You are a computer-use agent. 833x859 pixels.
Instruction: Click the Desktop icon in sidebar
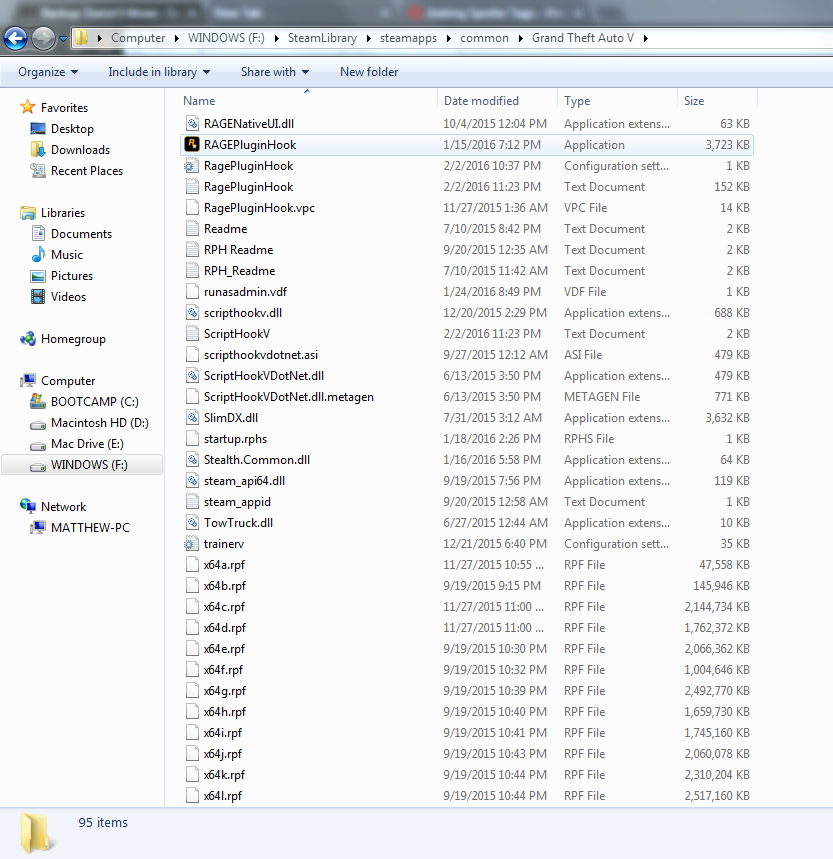click(38, 129)
